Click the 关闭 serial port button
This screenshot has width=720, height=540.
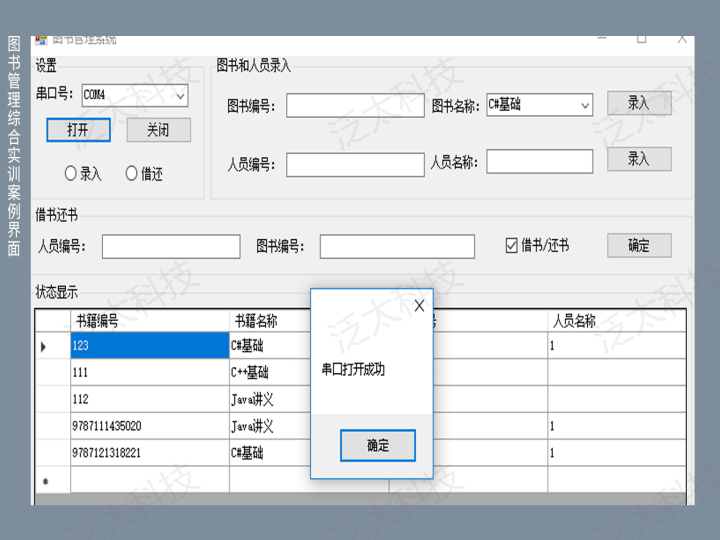tap(158, 130)
